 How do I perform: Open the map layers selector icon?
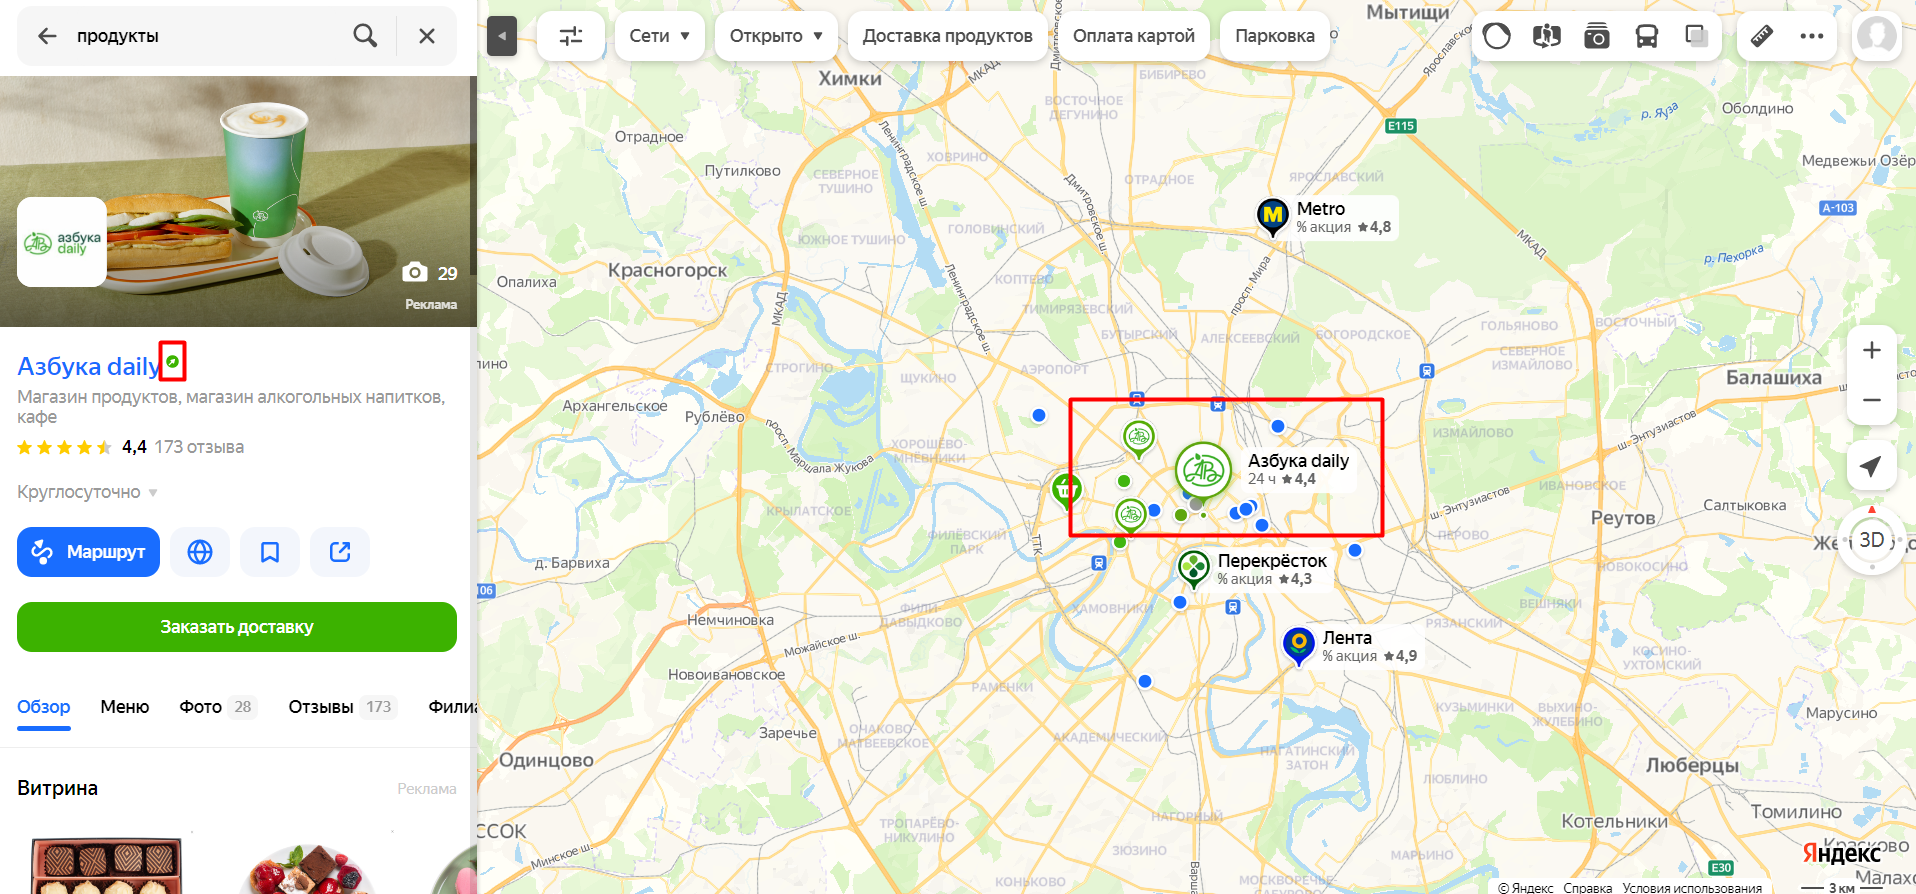[1697, 36]
